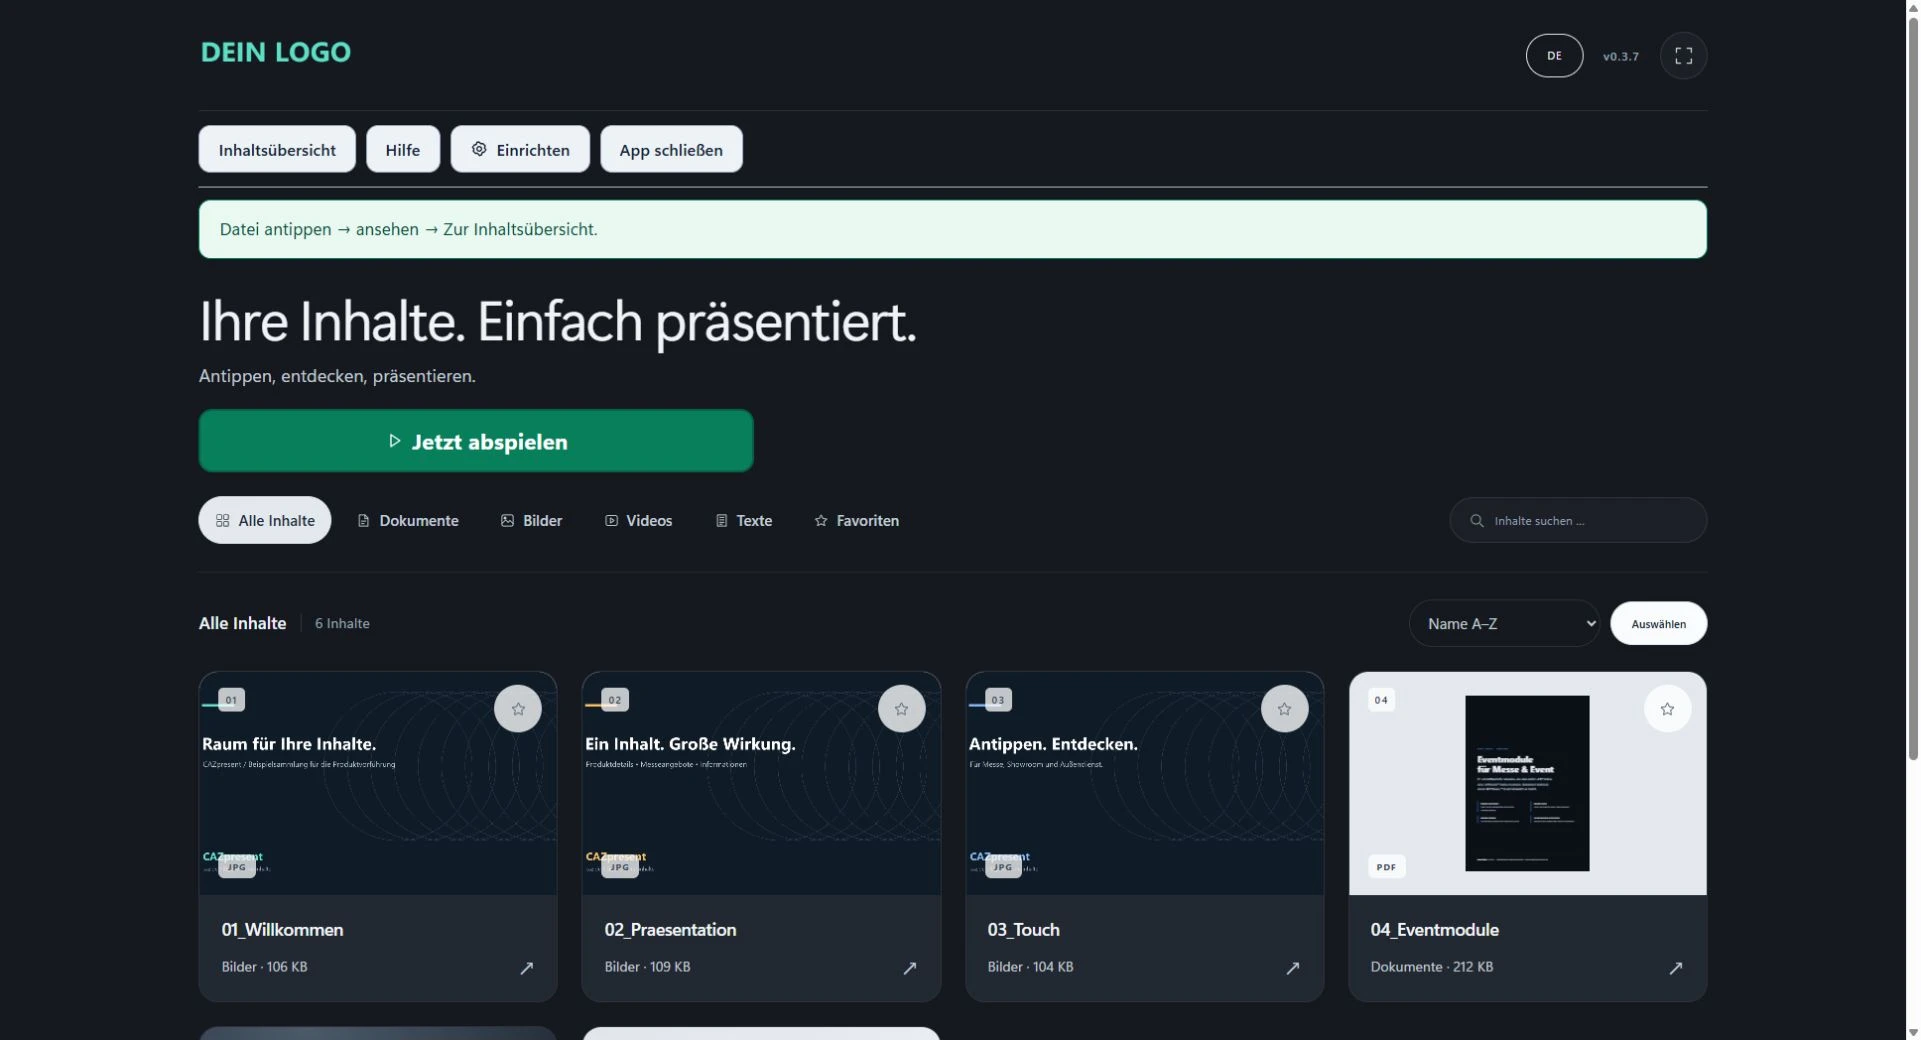Toggle fullscreen mode icon
The width and height of the screenshot is (1921, 1040).
(1684, 56)
